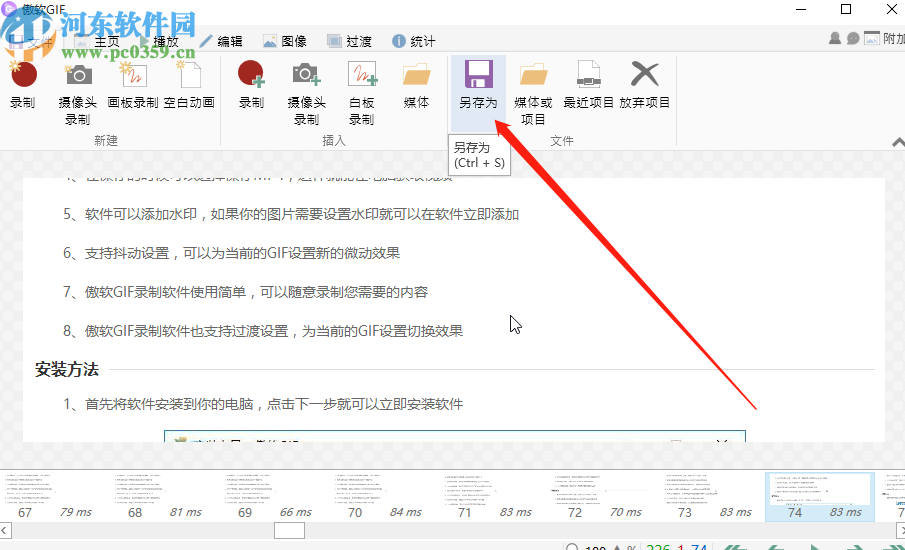Insert 媒体 media file
The width and height of the screenshot is (905, 550).
416,85
